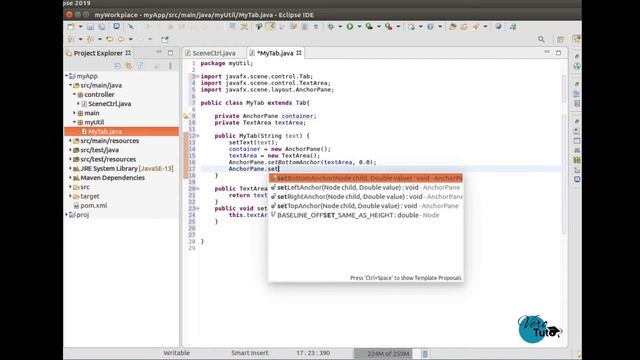Click the Save All icon
Image resolution: width=640 pixels, height=360 pixels.
(102, 27)
